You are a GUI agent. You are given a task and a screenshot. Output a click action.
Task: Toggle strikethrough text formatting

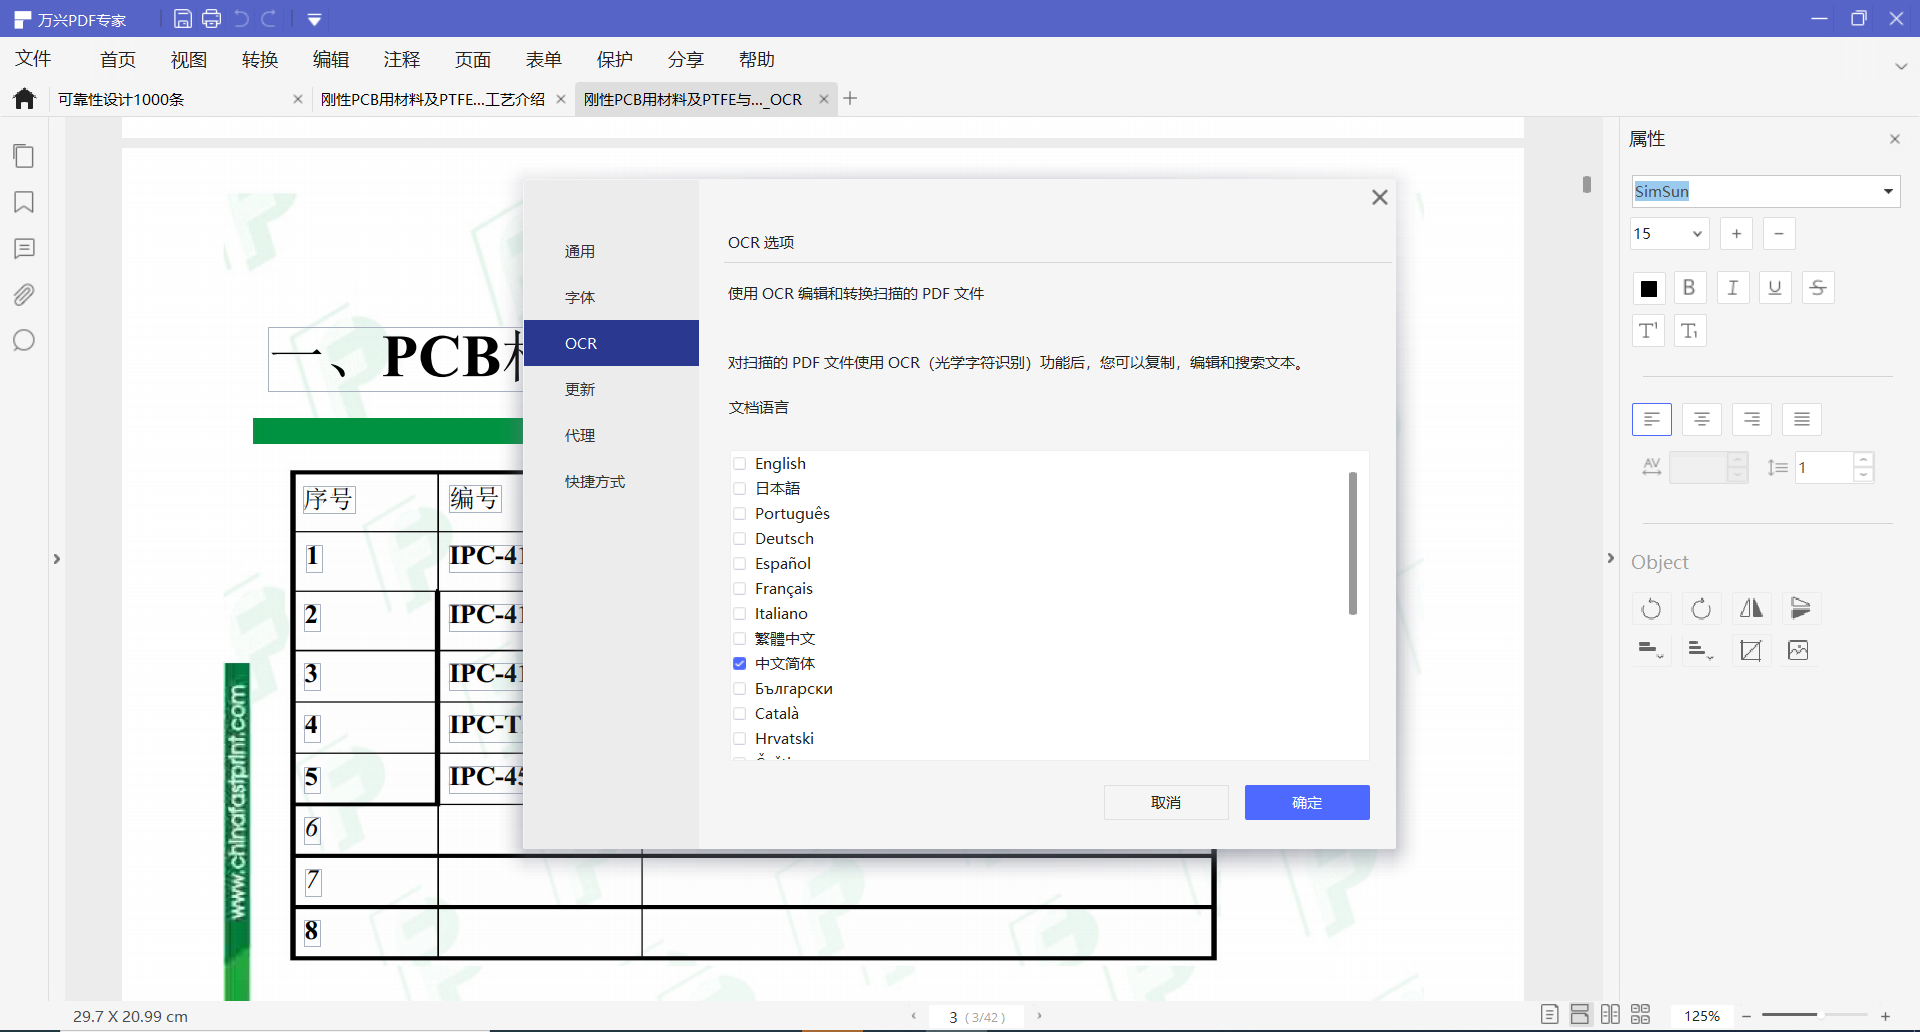(1818, 288)
